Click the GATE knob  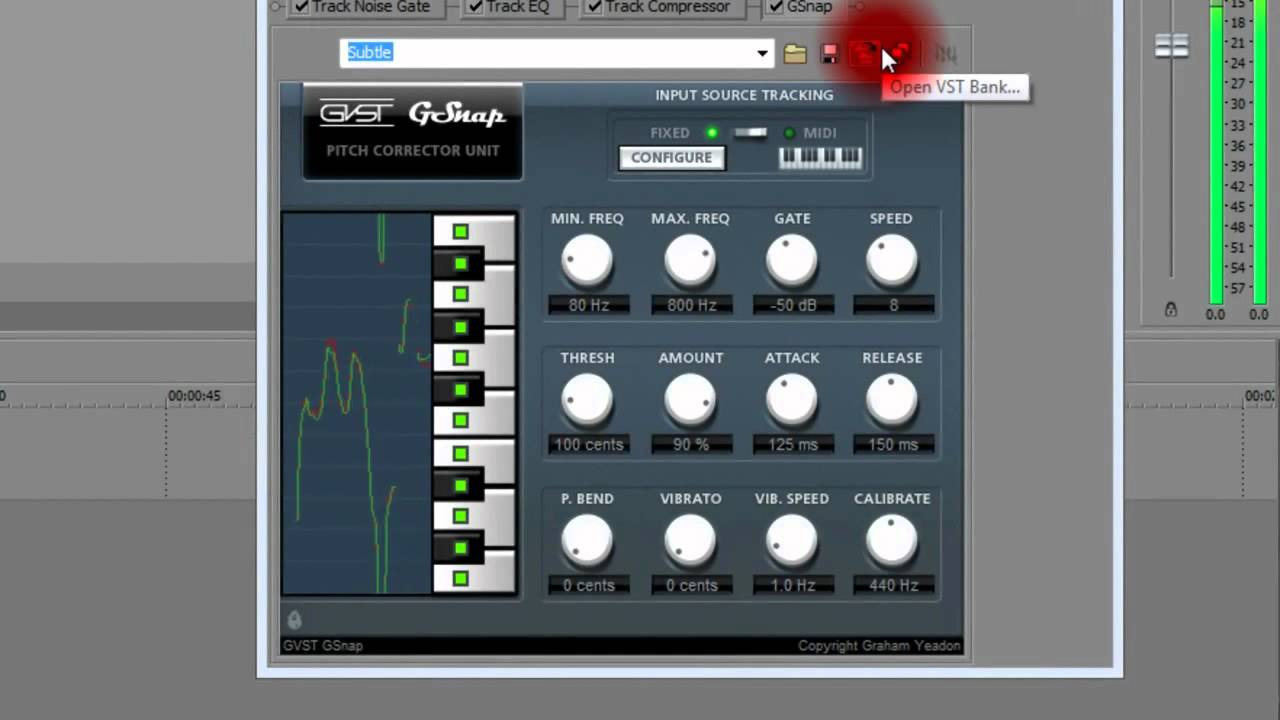click(792, 261)
